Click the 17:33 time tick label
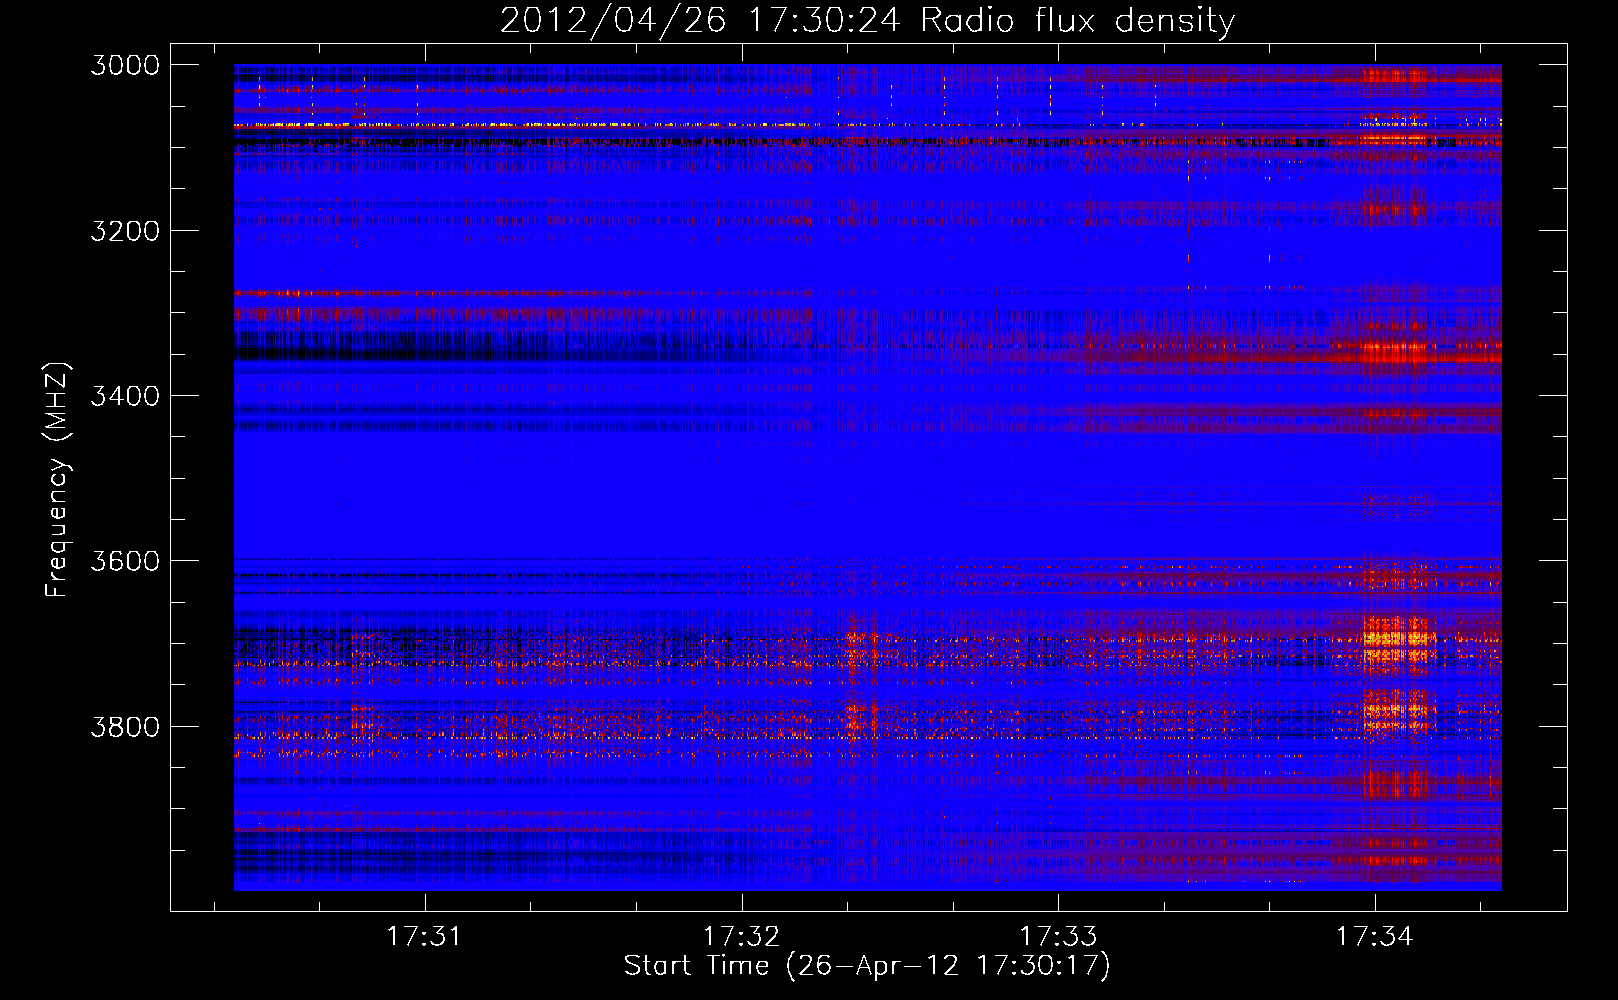 [x=1059, y=936]
